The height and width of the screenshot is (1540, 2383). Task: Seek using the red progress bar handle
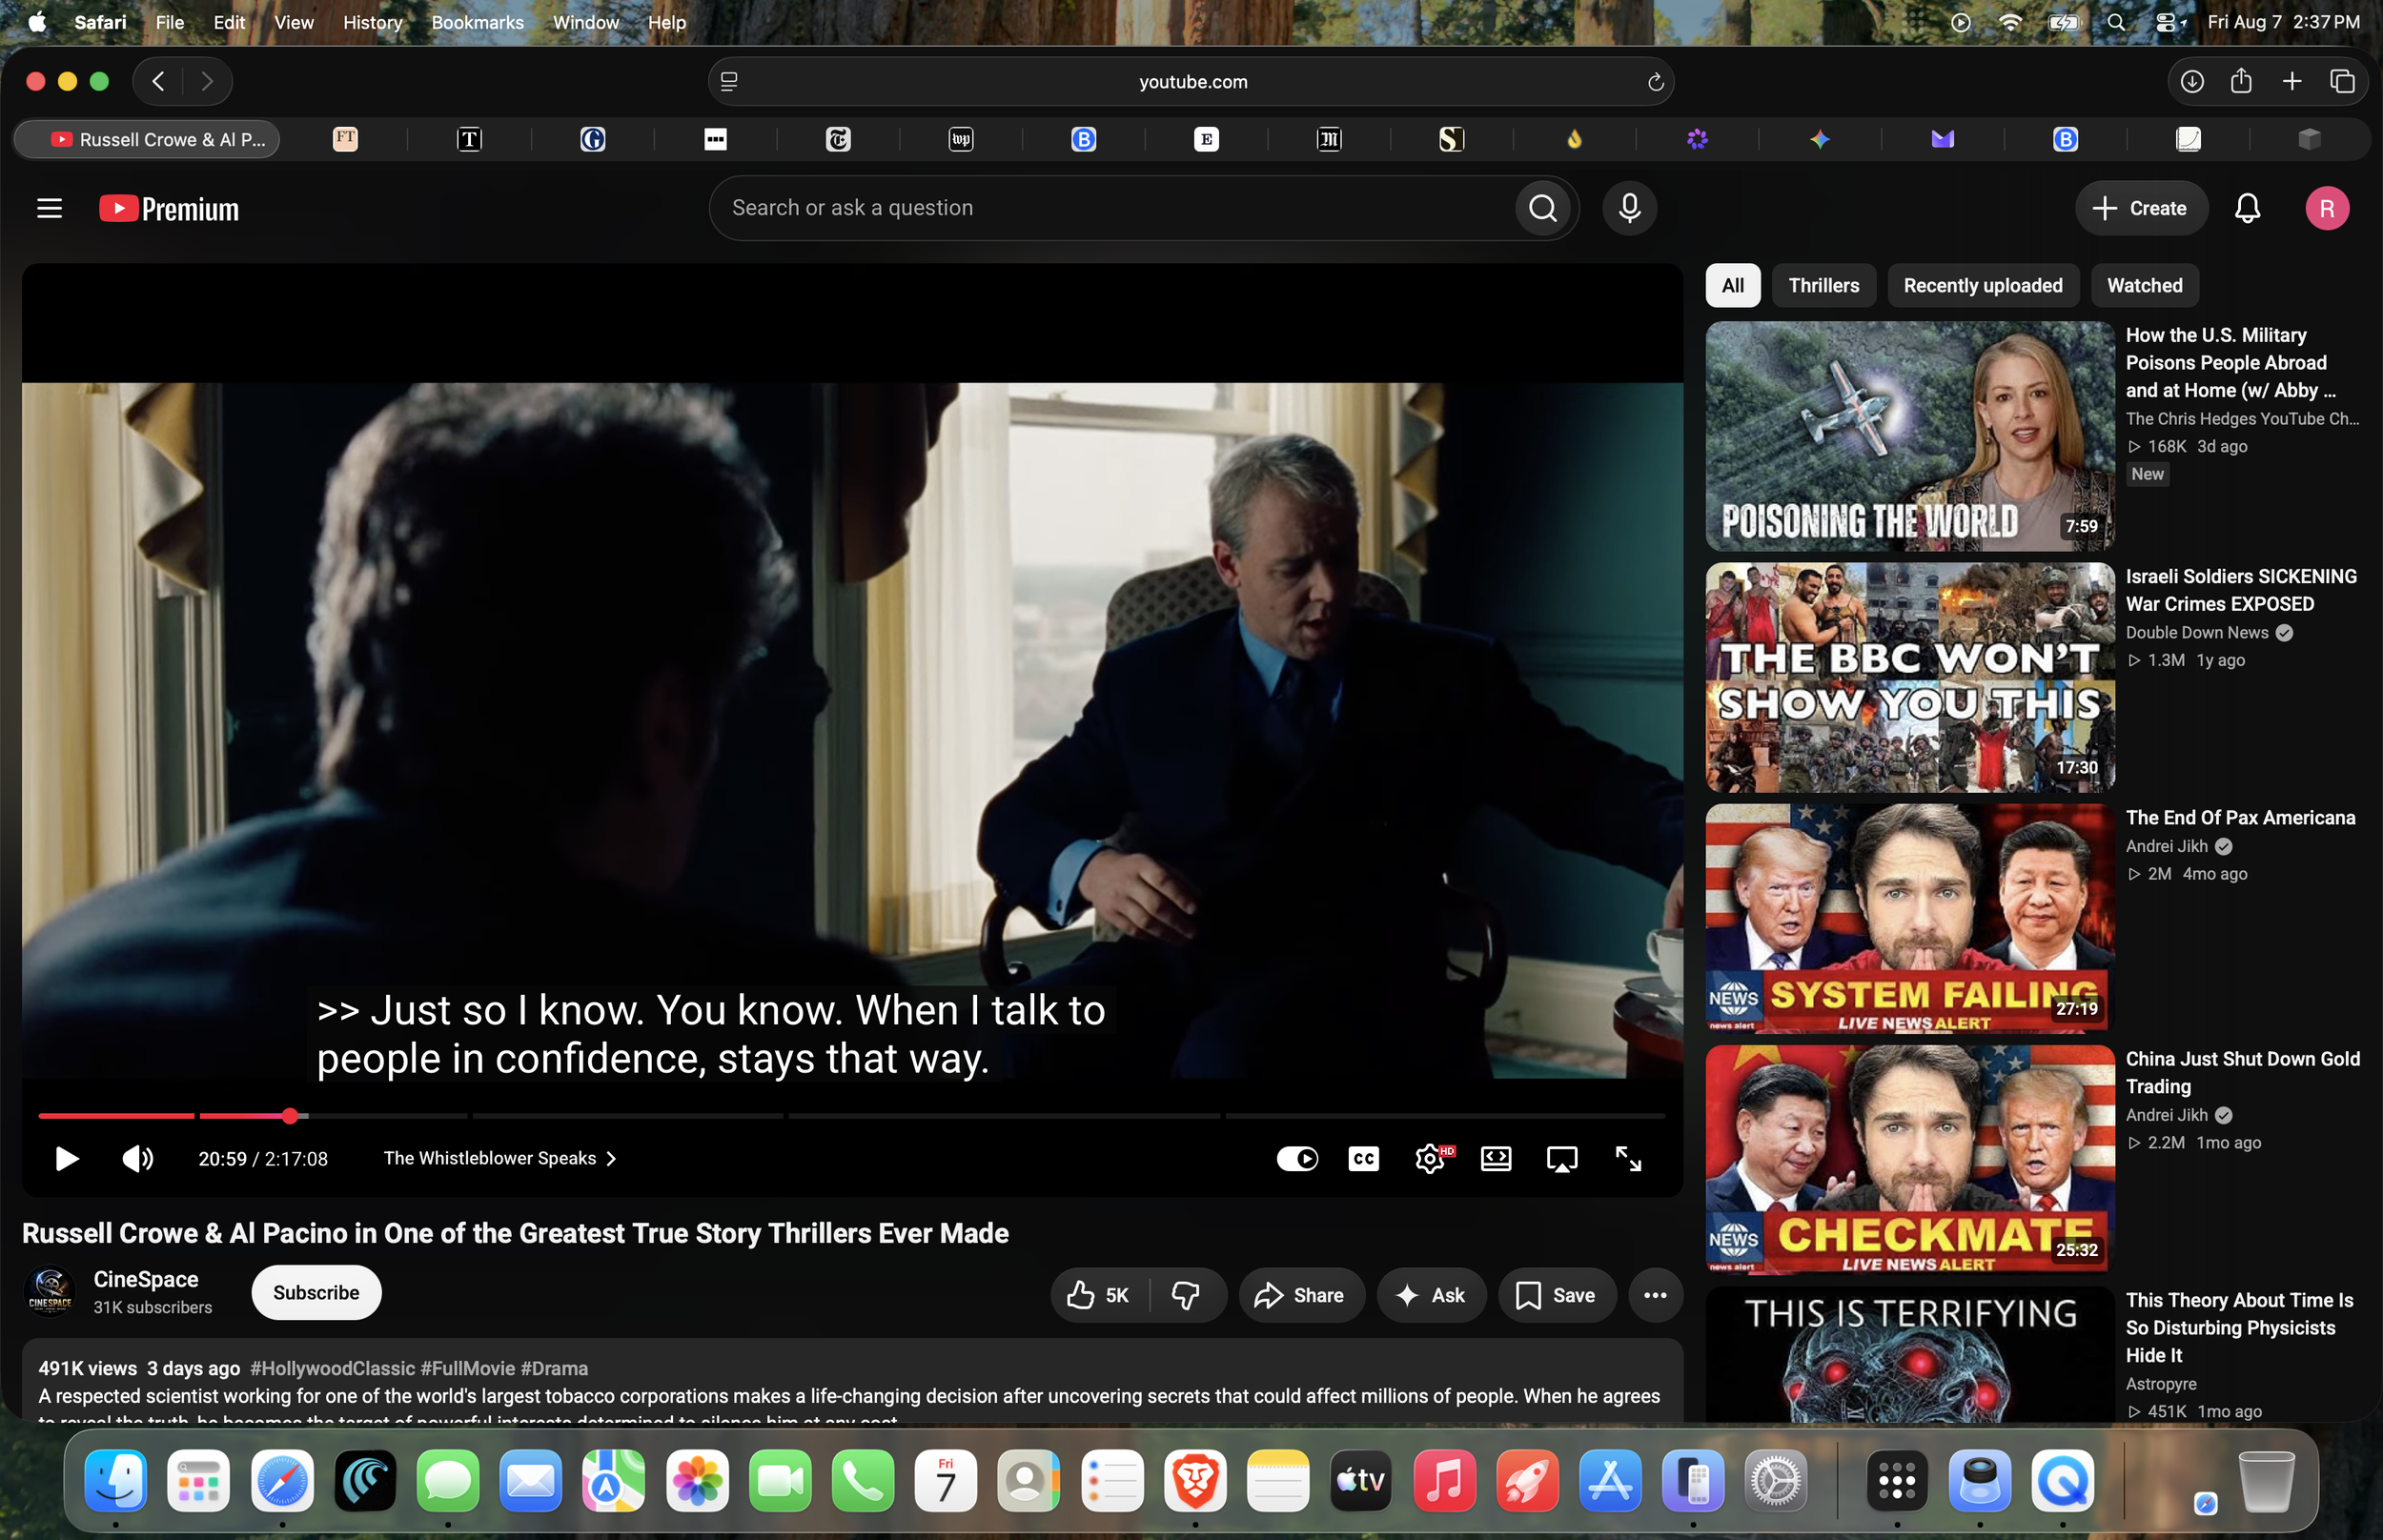click(290, 1116)
